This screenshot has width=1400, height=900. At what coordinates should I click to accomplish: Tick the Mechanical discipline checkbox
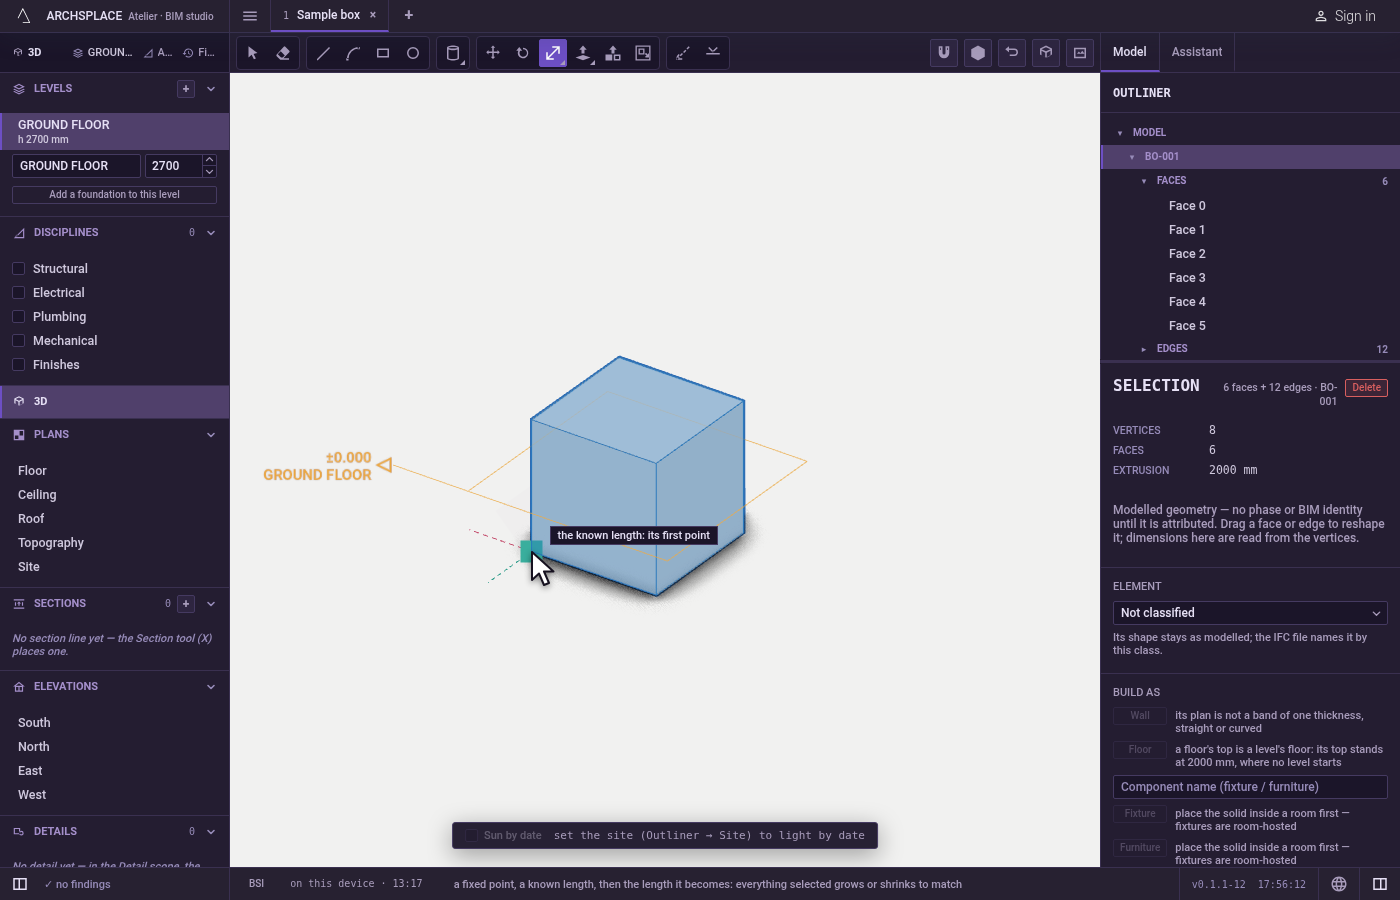click(18, 340)
